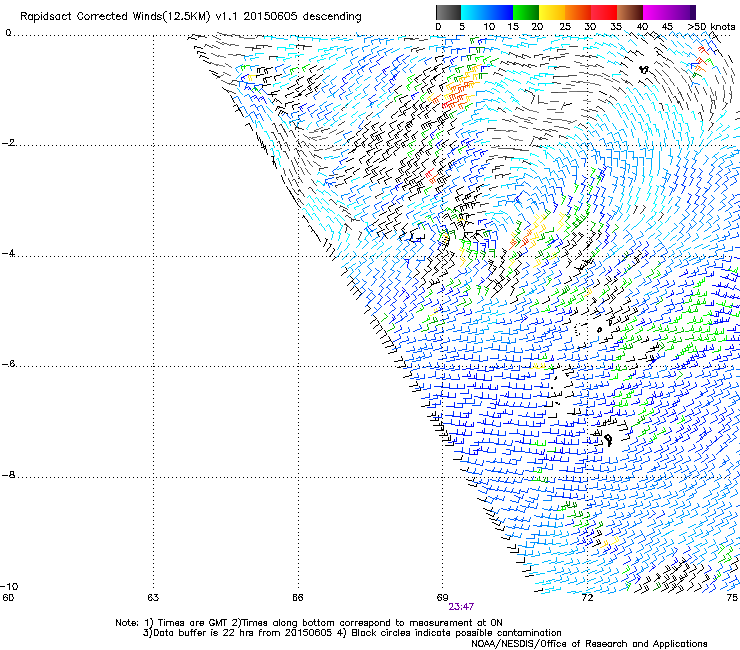The image size is (740, 650).
Task: Click the longitude axis label '66'
Action: click(x=297, y=598)
